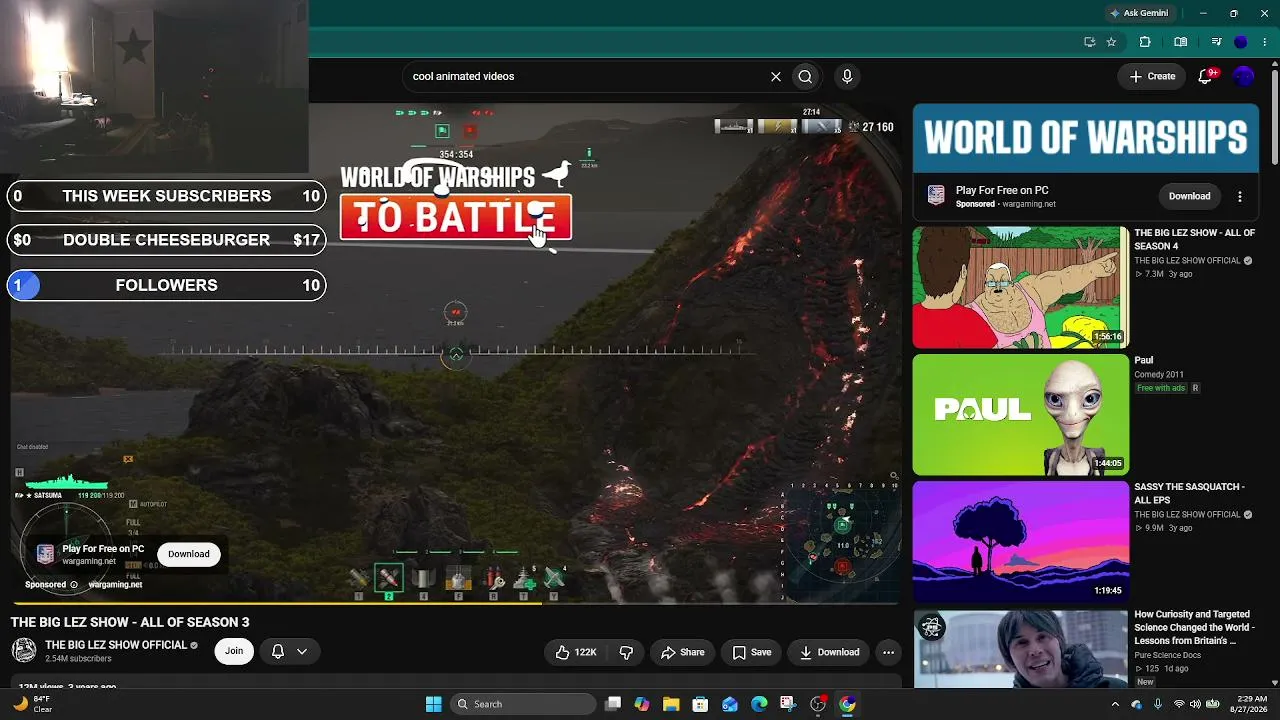Click title 'THE BIG LEZ SHOW - ALL OF SEASON 4'
The height and width of the screenshot is (720, 1280).
click(1194, 239)
